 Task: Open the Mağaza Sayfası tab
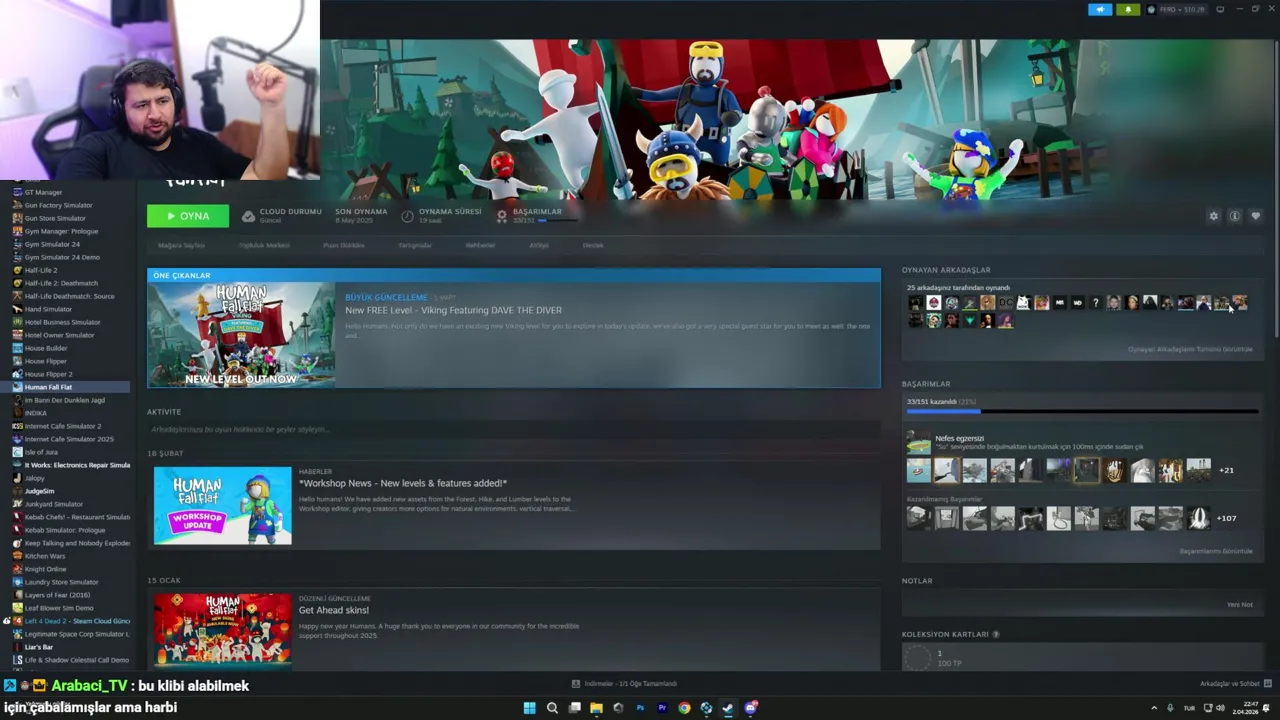tap(181, 245)
